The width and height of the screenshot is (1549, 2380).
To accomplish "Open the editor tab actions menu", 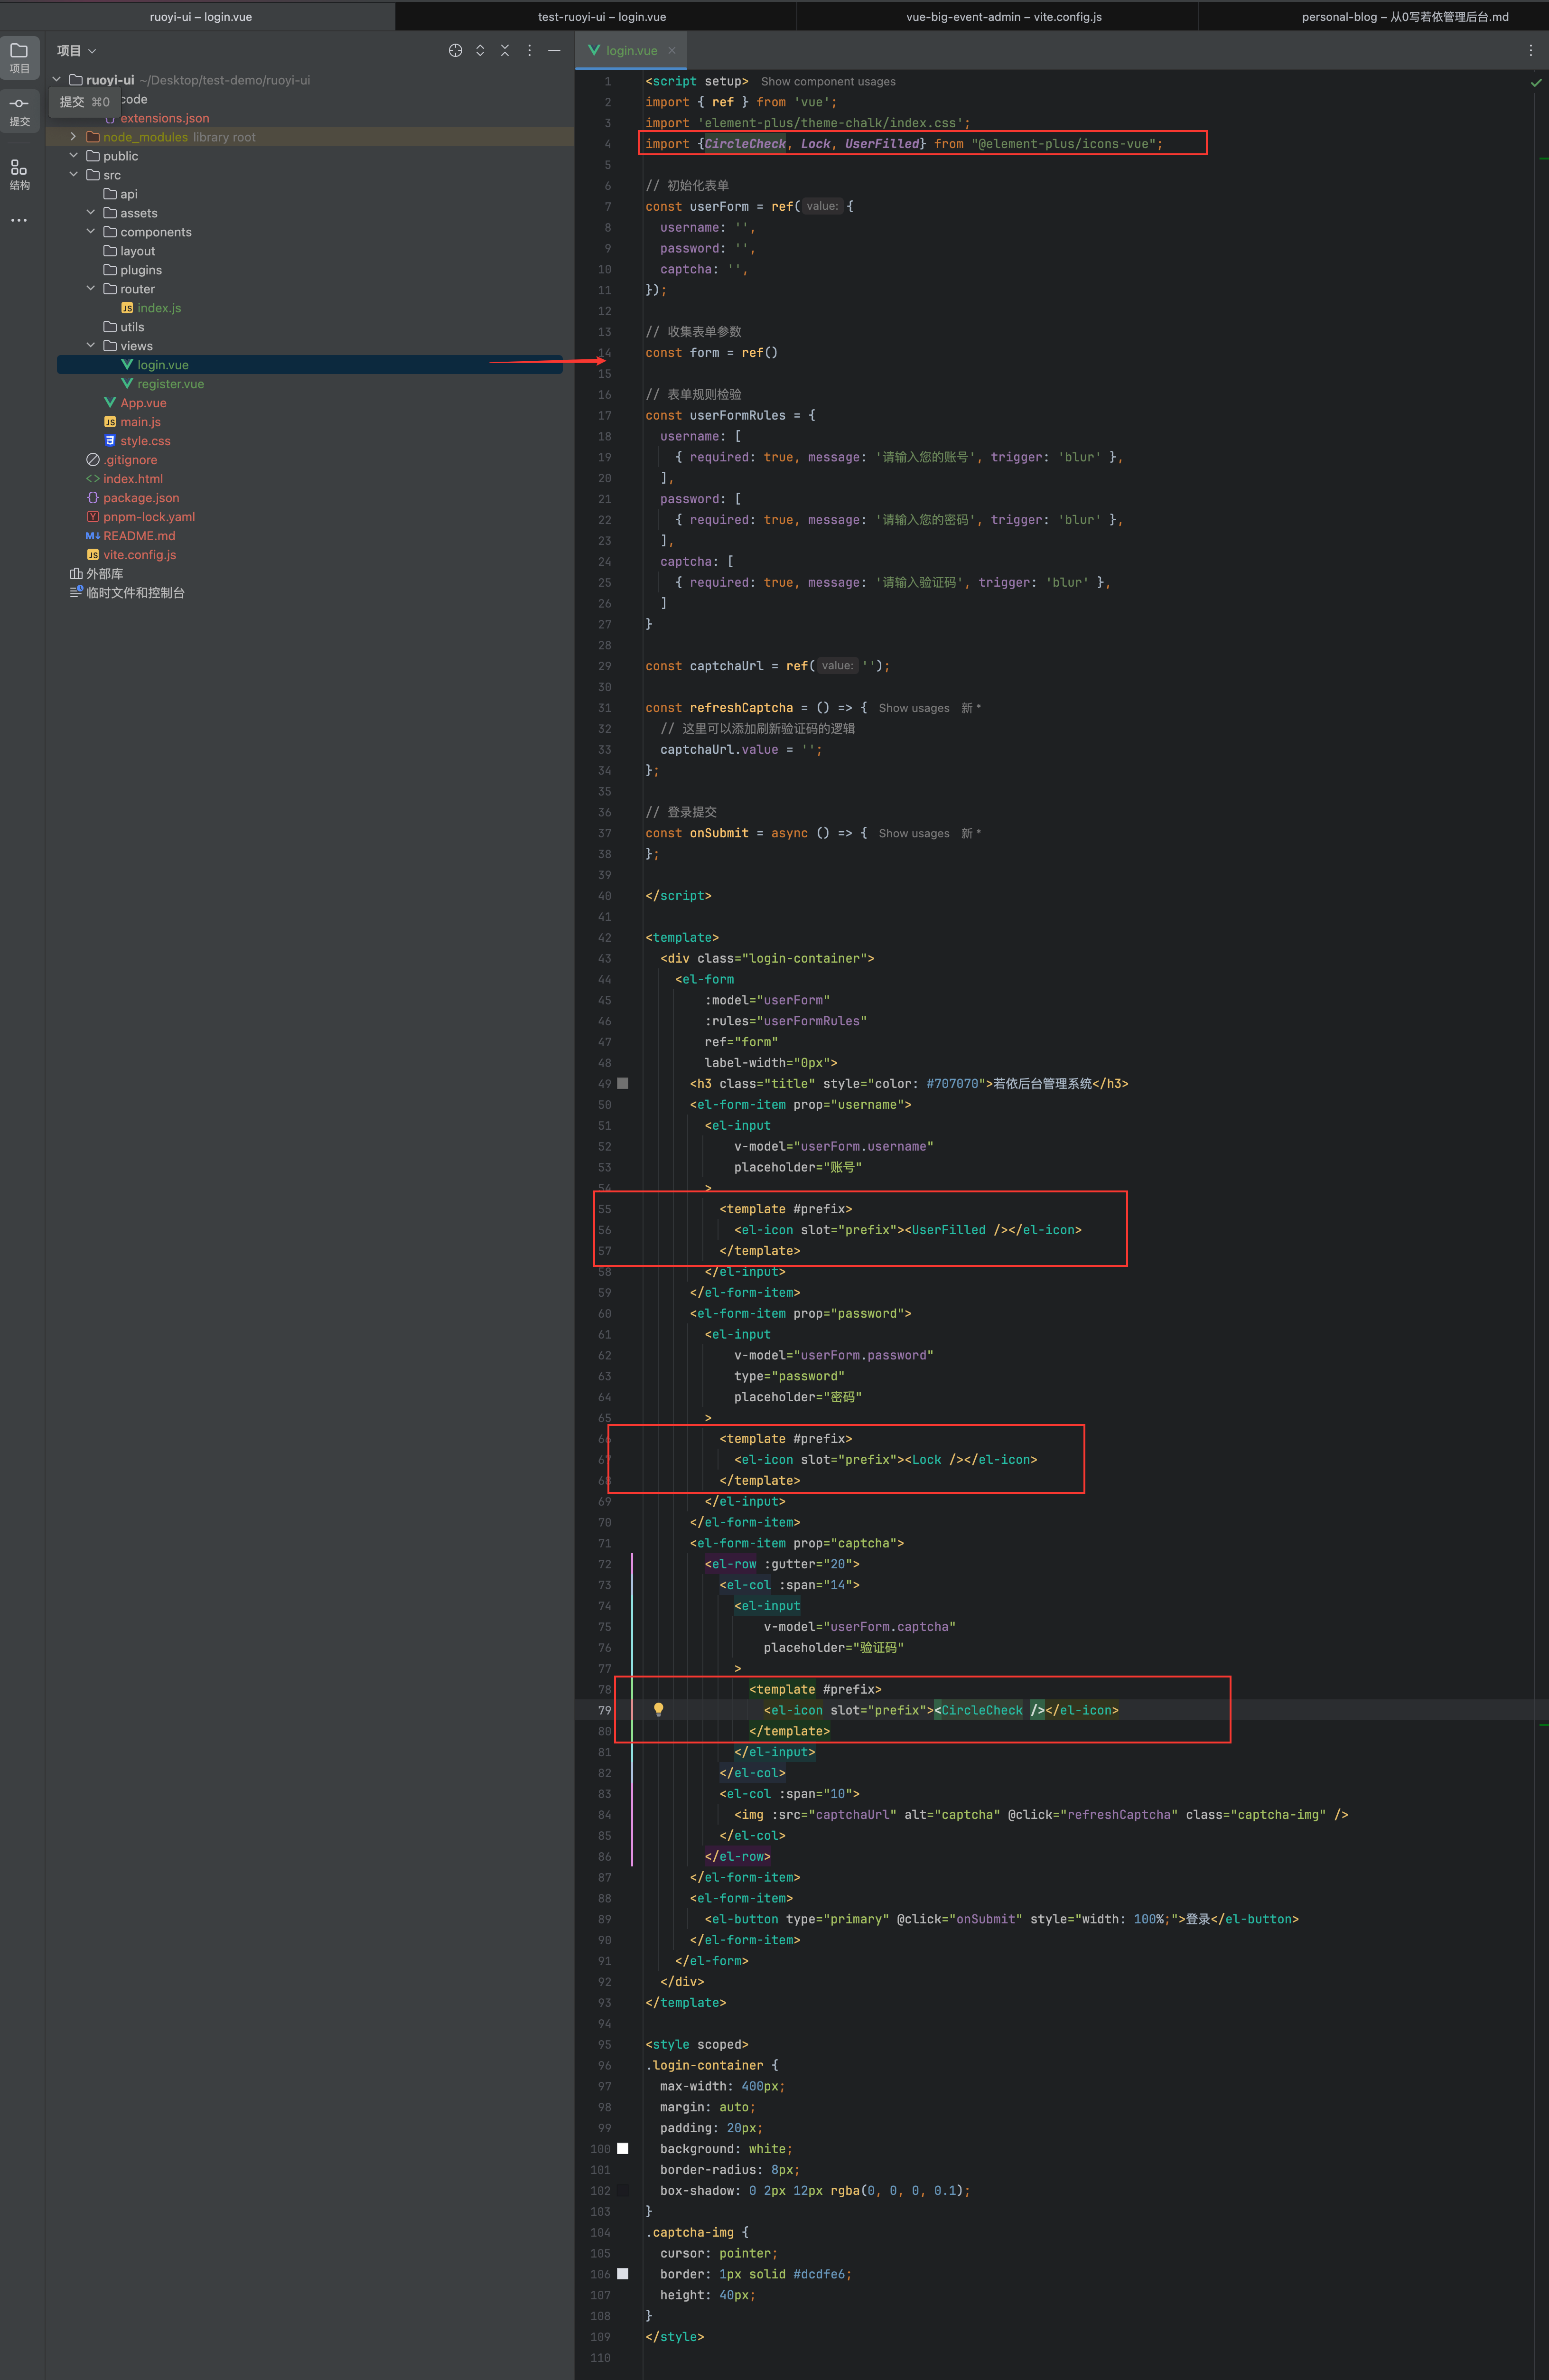I will 1530,50.
